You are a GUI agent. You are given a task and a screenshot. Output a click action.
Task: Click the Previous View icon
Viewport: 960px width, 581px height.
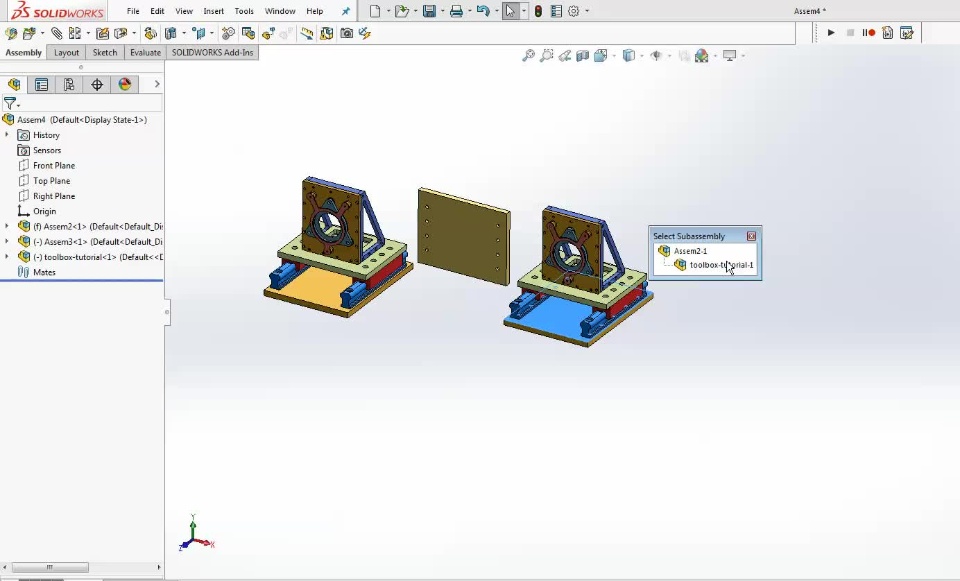point(564,56)
